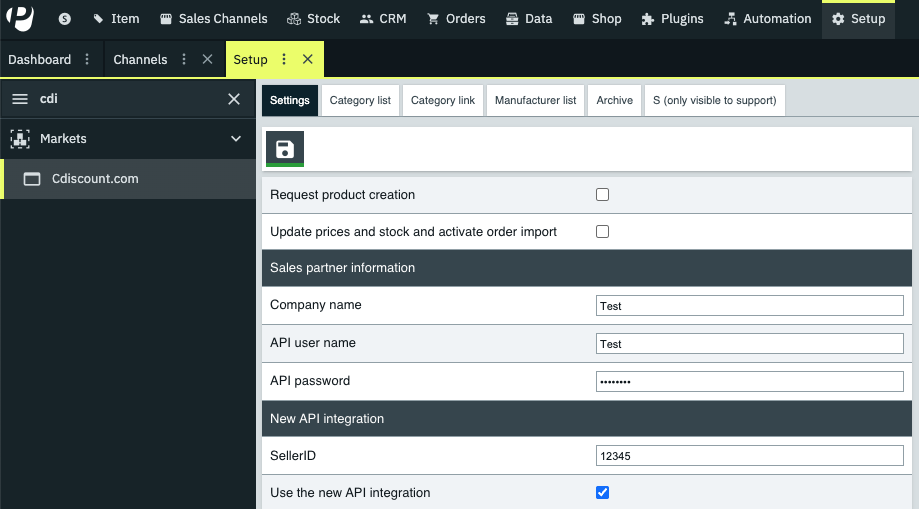Enable Request product creation checkbox

click(x=602, y=195)
